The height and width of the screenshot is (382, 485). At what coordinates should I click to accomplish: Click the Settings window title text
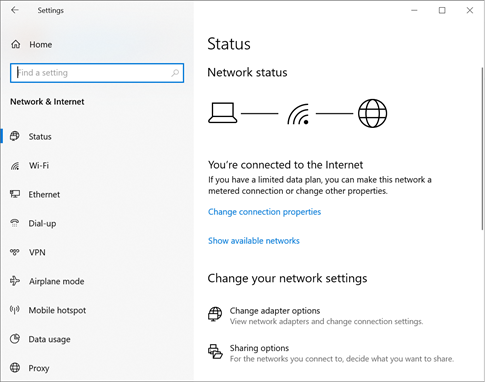point(50,11)
